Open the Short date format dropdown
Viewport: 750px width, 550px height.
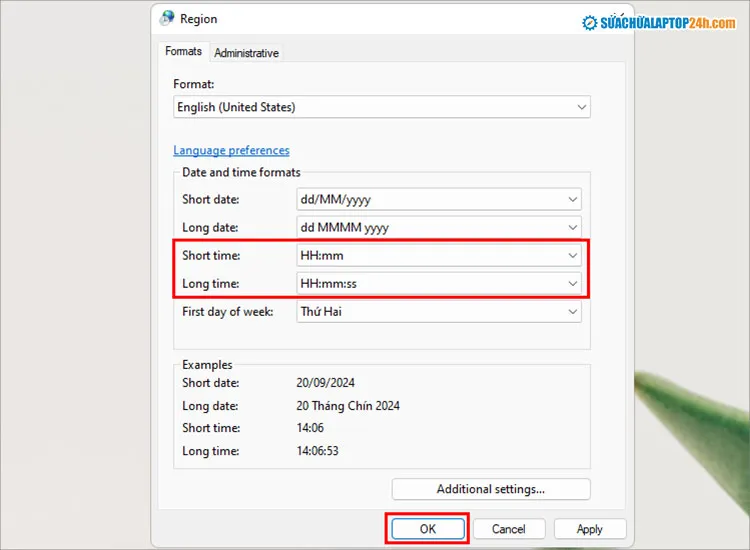[439, 200]
